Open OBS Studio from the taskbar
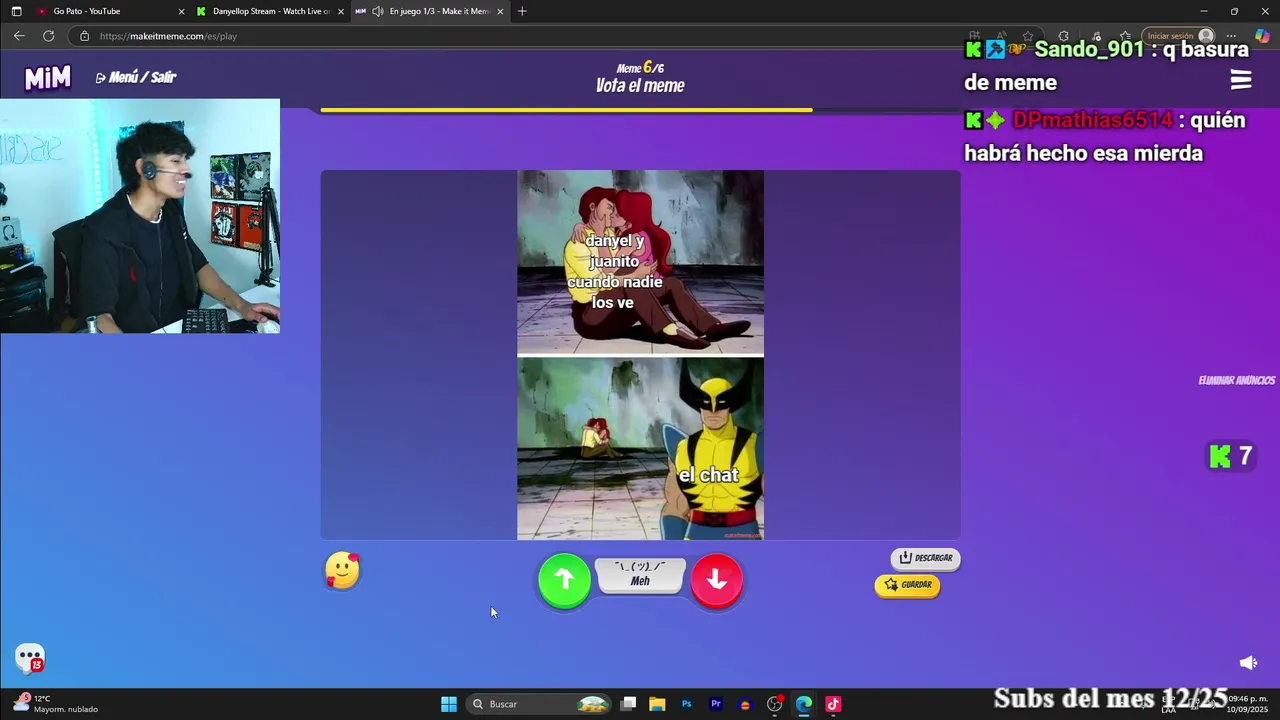The width and height of the screenshot is (1280, 720). click(x=775, y=704)
